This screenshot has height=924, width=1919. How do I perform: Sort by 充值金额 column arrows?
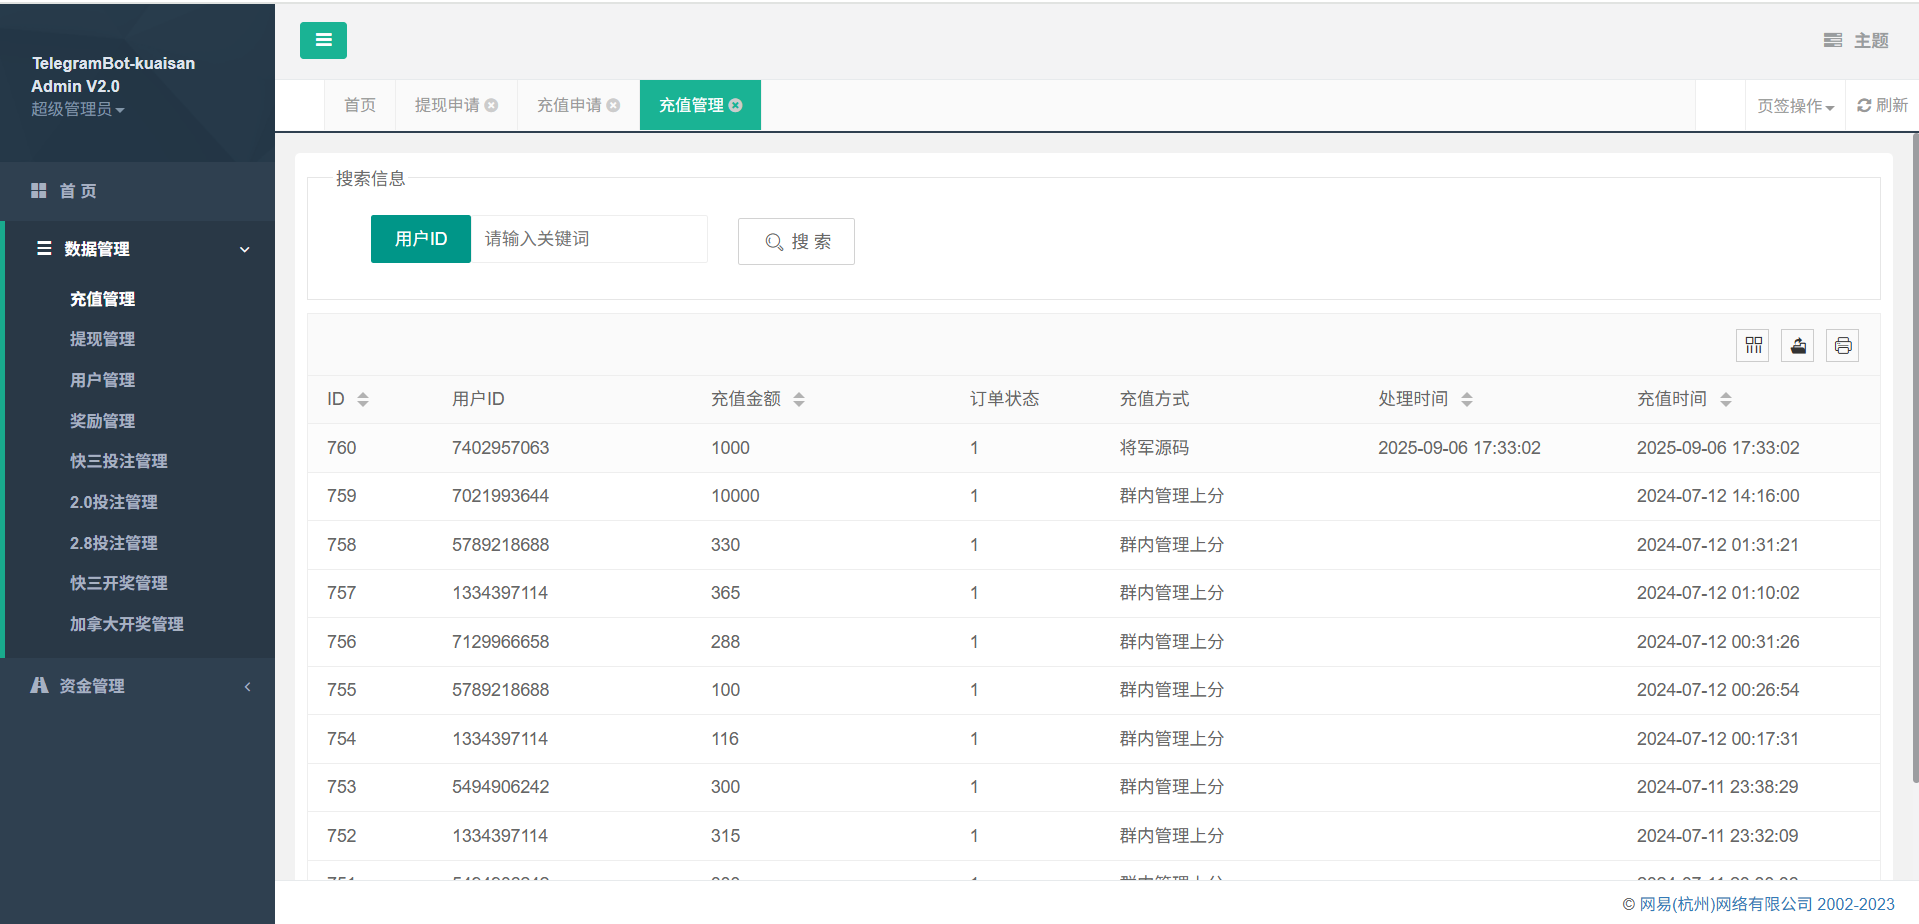799,400
